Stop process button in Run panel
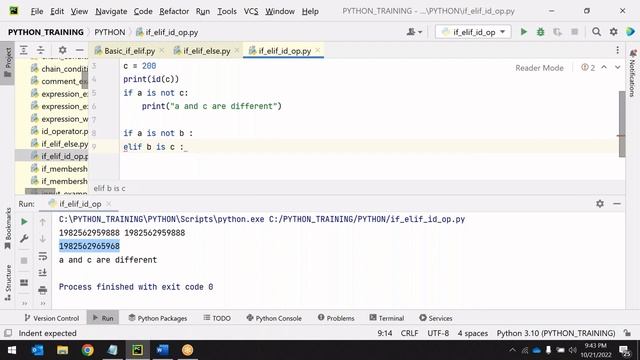640x360 pixels. coord(24,260)
